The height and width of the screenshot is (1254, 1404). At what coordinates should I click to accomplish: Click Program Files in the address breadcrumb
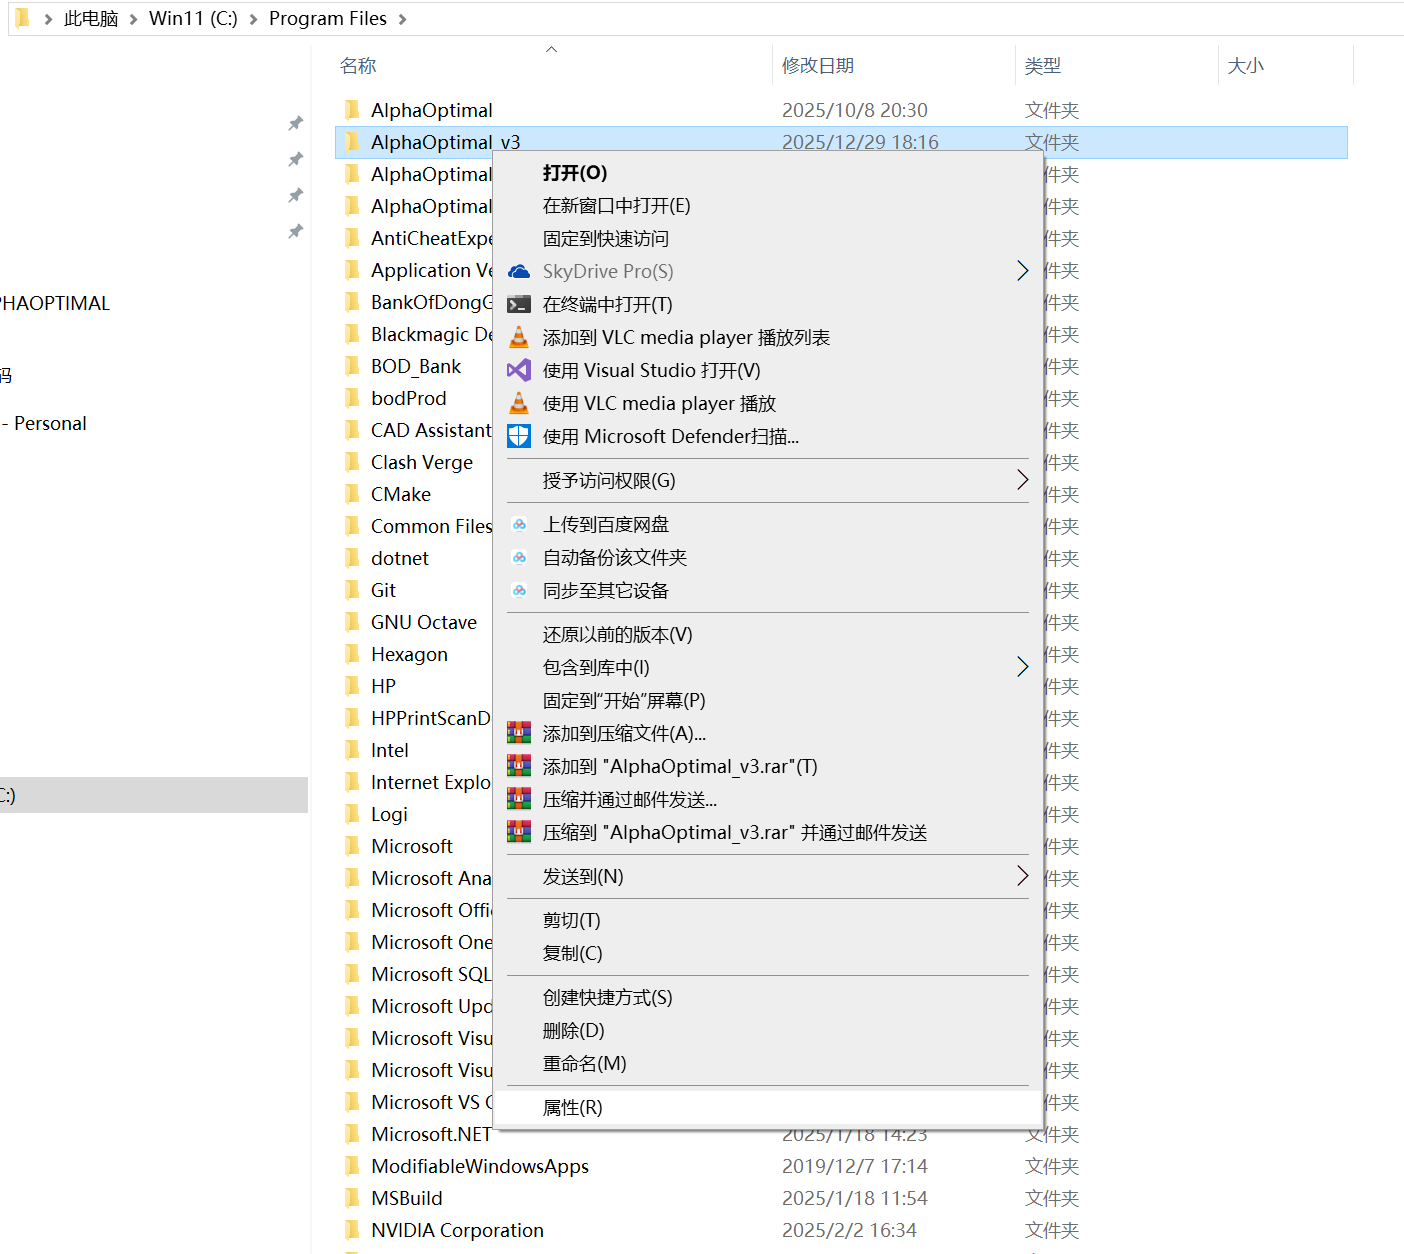click(327, 19)
